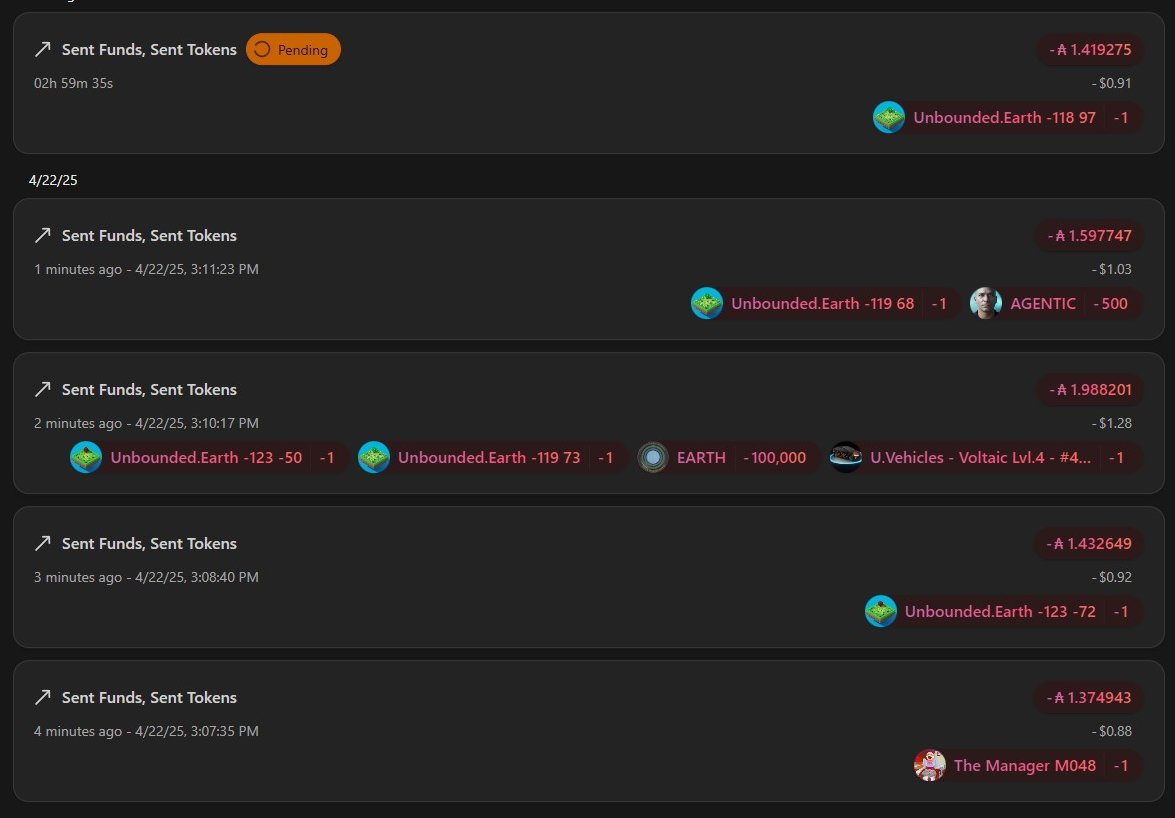Click The Manager M048 avatar icon

tap(930, 766)
